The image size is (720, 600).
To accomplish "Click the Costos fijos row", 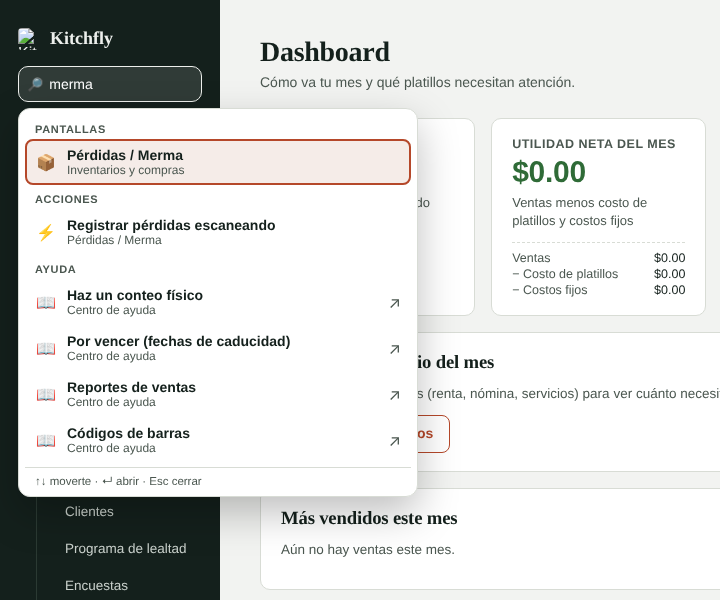I will (x=598, y=290).
